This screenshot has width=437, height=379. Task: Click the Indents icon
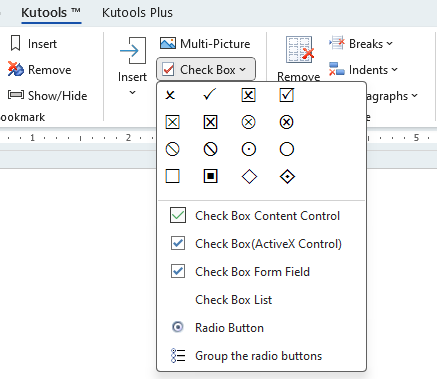pos(336,69)
